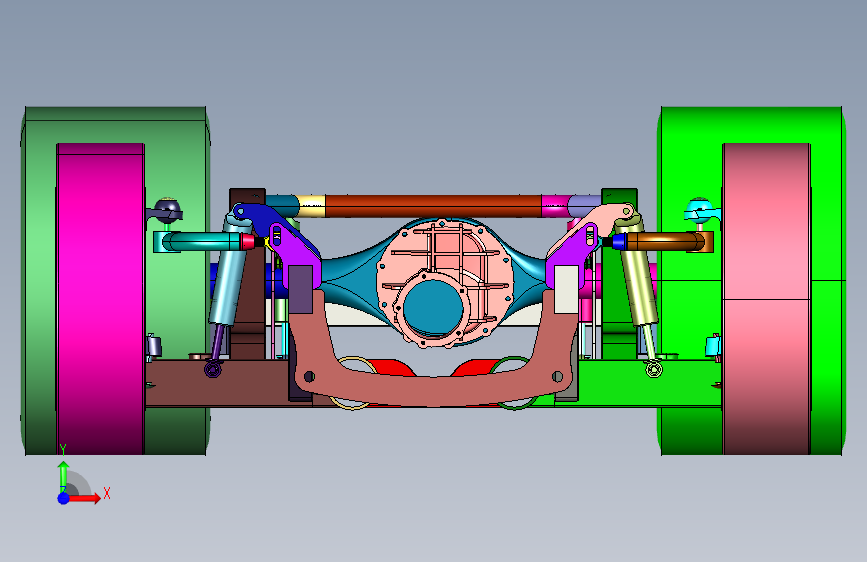Select the lavender tie rod end segment
867x562 pixels.
584,206
